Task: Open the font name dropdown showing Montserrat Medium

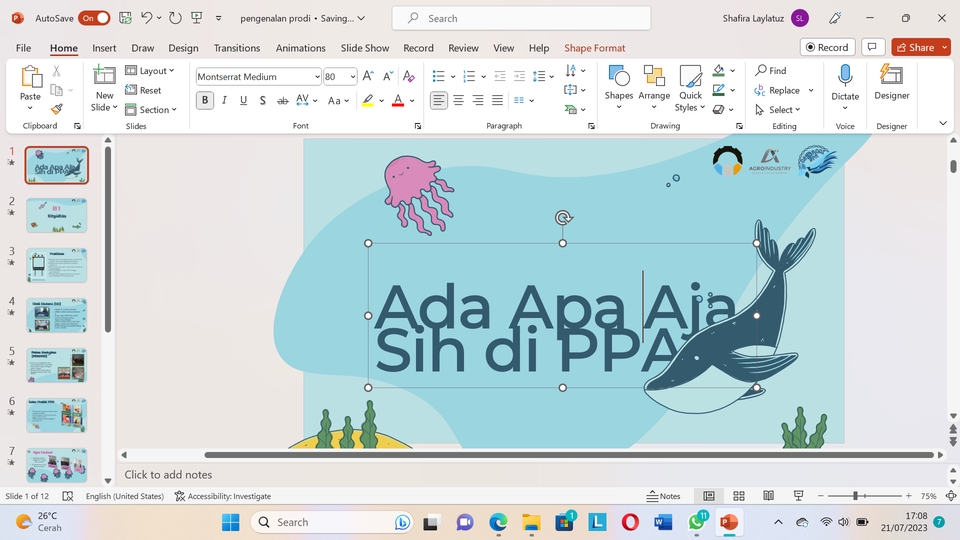Action: [317, 77]
